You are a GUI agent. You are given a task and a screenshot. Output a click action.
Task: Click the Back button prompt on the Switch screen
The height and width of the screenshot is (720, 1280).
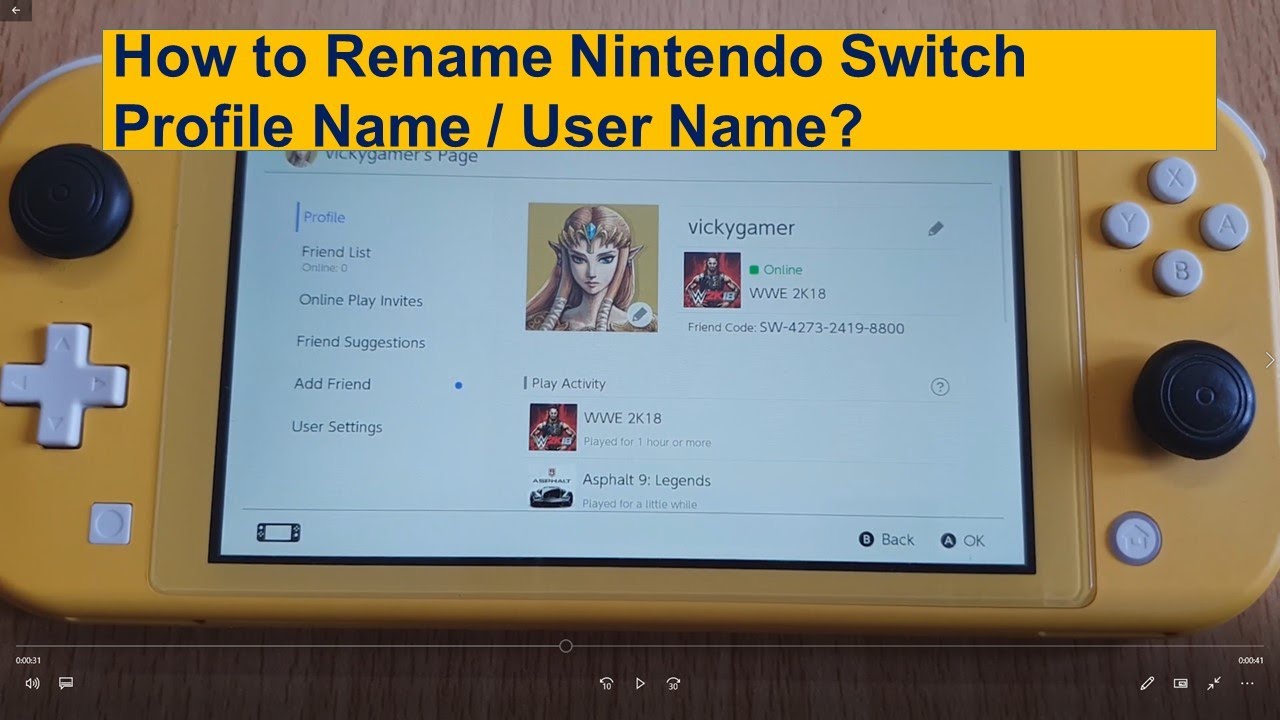(x=887, y=540)
